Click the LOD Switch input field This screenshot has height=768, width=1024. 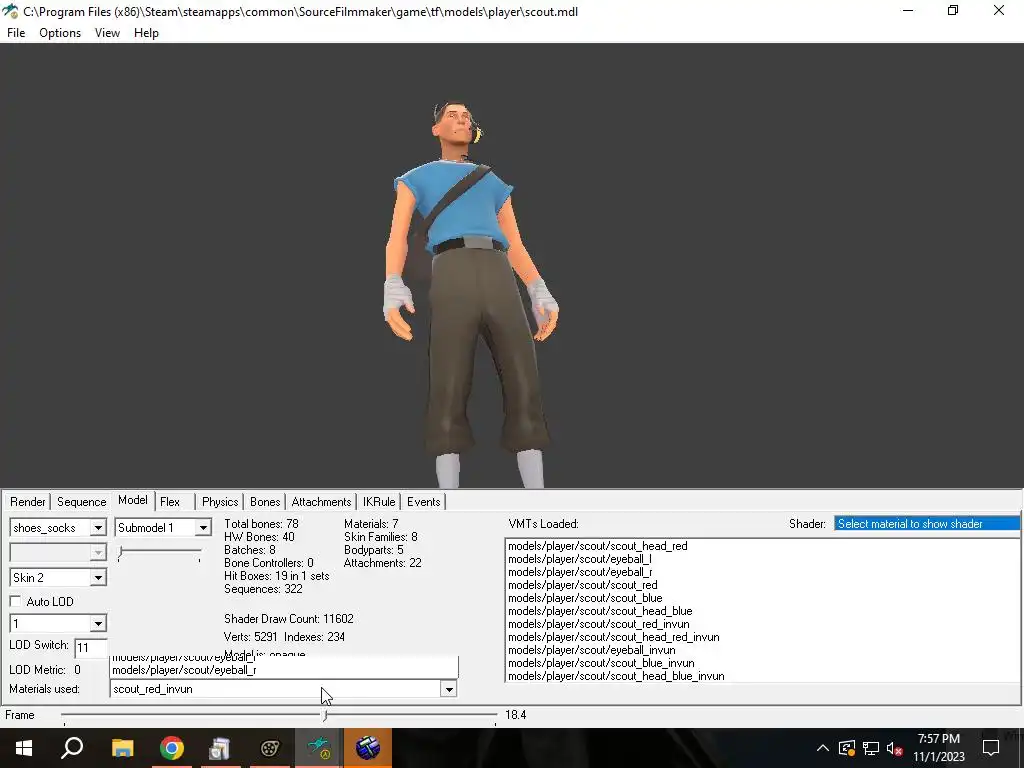91,648
